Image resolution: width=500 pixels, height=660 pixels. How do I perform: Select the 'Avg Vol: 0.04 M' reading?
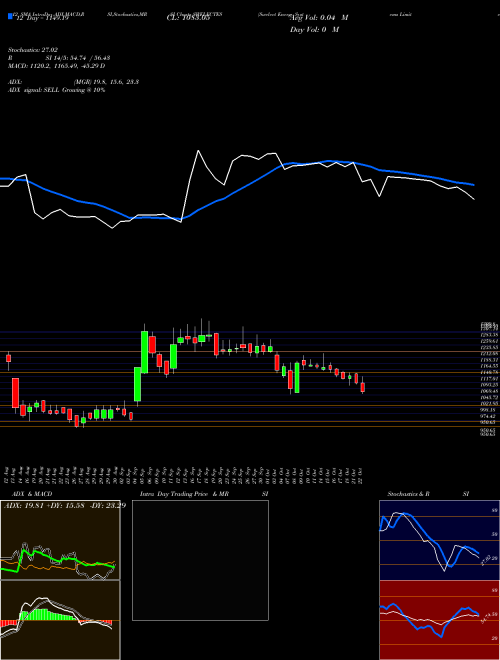(x=319, y=18)
